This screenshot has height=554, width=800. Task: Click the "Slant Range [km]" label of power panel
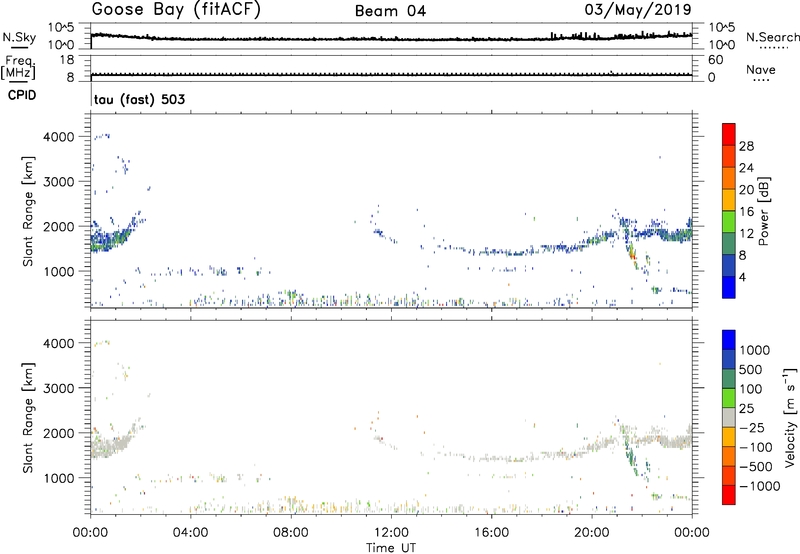[28, 211]
